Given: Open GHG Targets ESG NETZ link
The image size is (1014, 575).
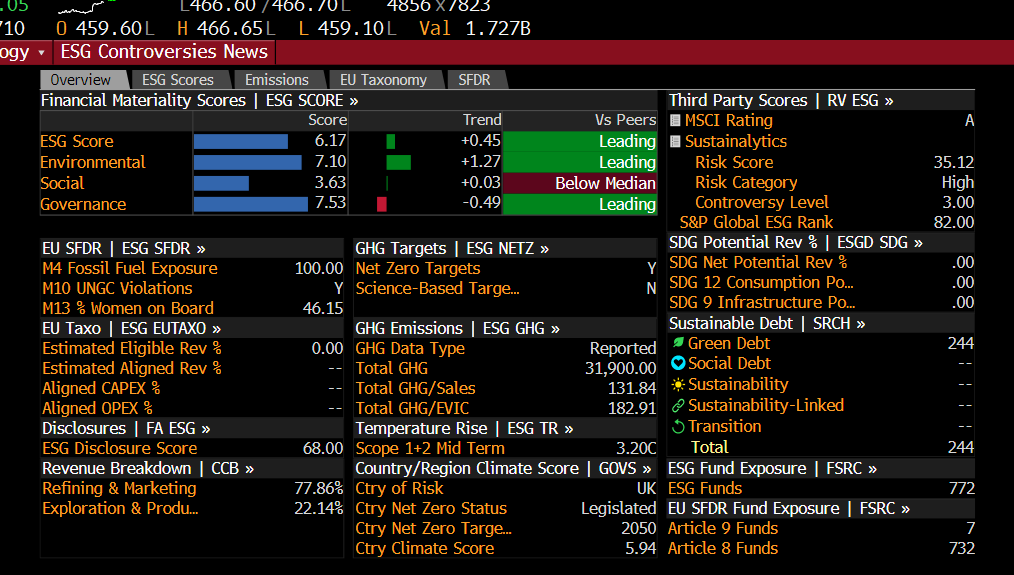Looking at the screenshot, I should click(x=452, y=248).
